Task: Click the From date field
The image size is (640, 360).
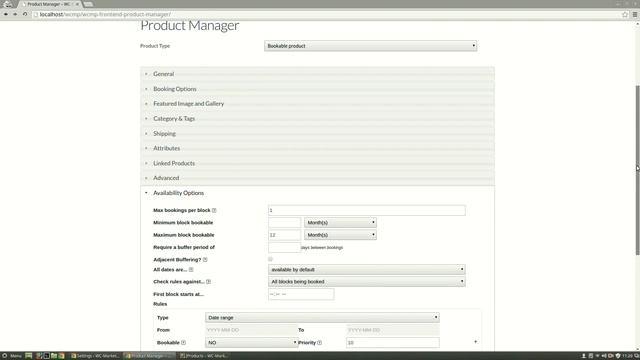Action: pos(251,330)
